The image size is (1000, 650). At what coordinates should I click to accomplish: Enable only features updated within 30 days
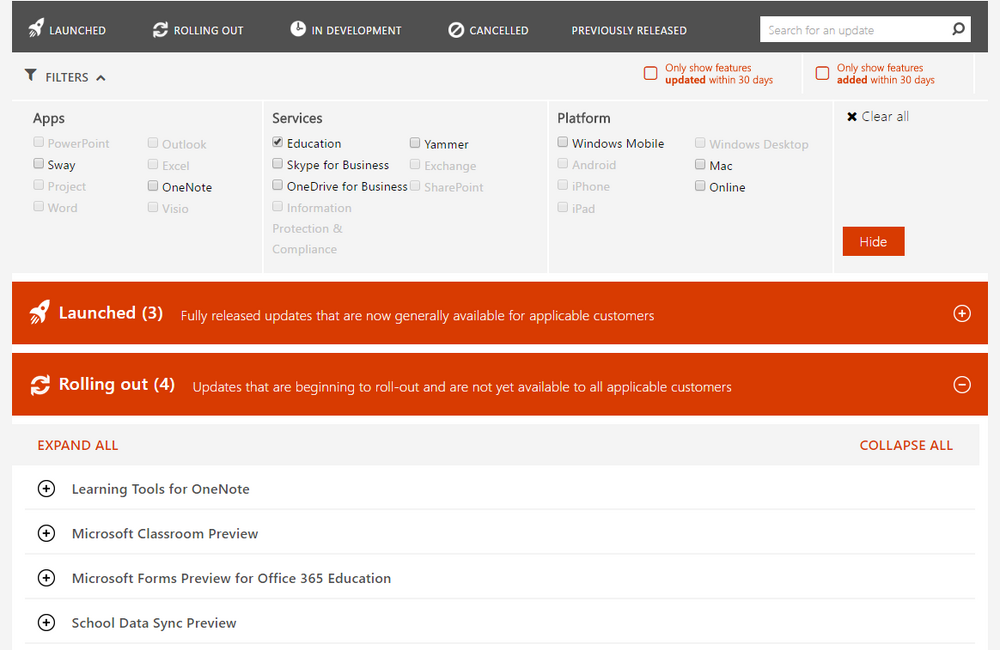click(650, 73)
